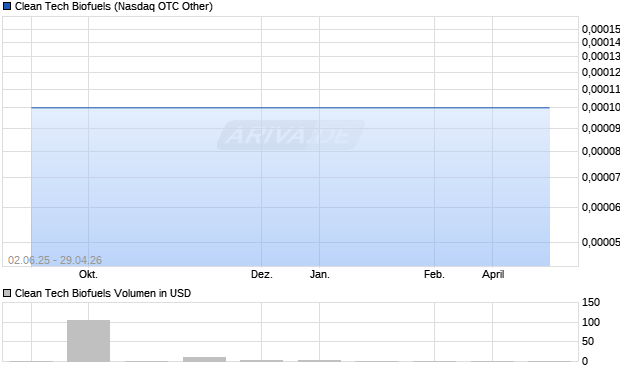Click the 'Feb.' axis label

(x=434, y=274)
